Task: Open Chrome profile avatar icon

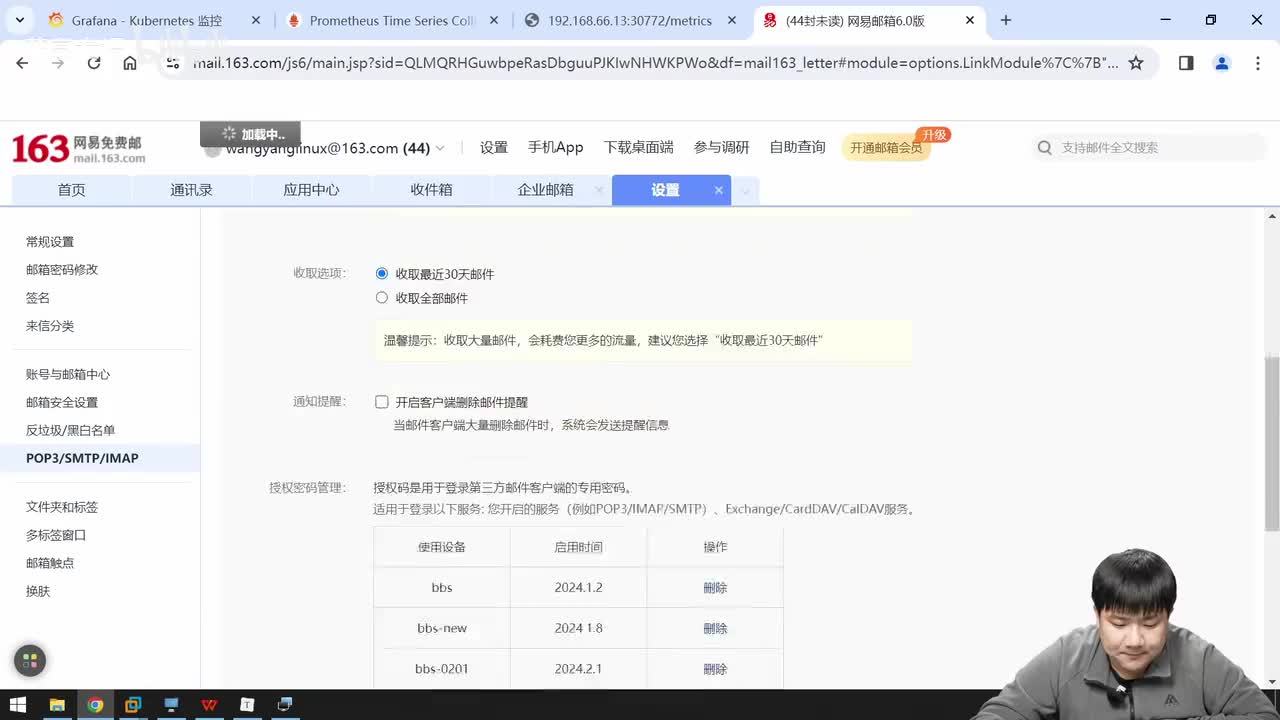Action: coord(1221,63)
